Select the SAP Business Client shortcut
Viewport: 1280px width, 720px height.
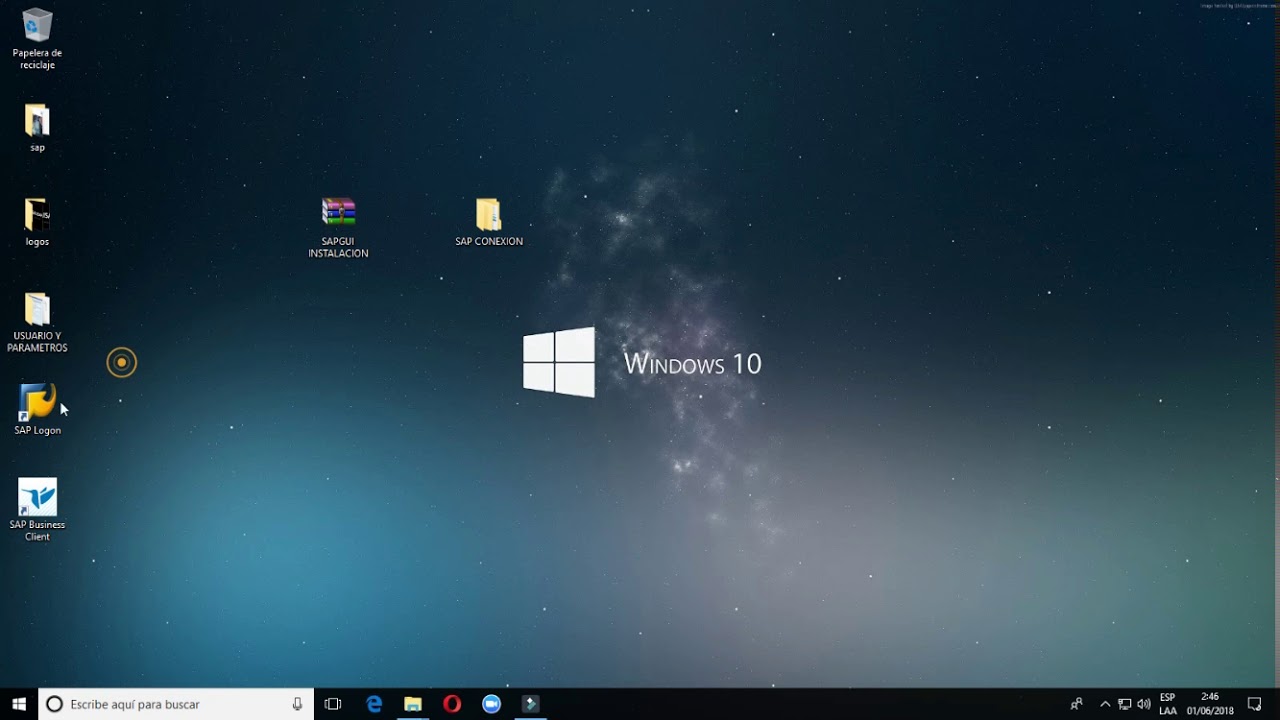coord(37,510)
